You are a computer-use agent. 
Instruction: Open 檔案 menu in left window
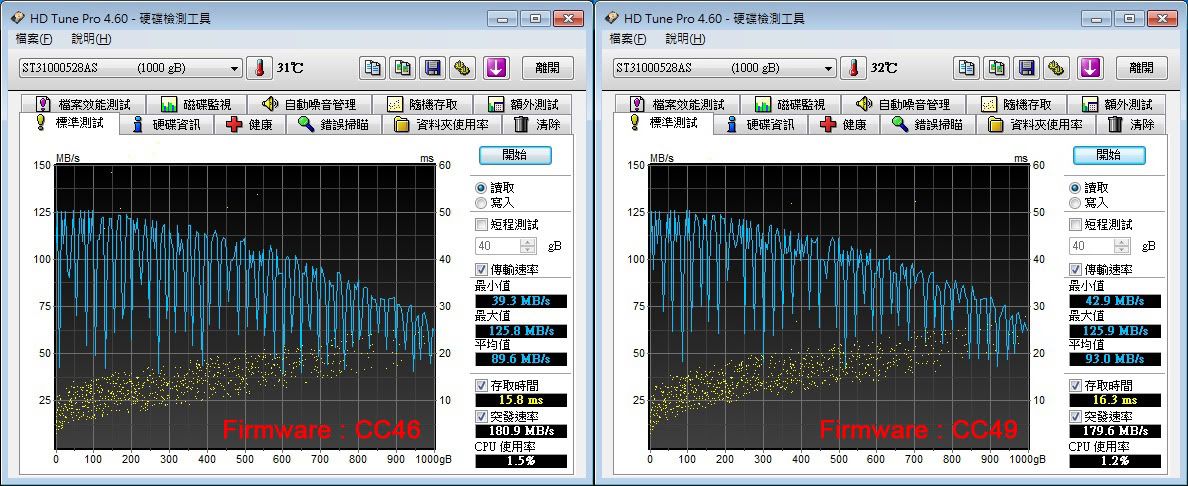34,39
